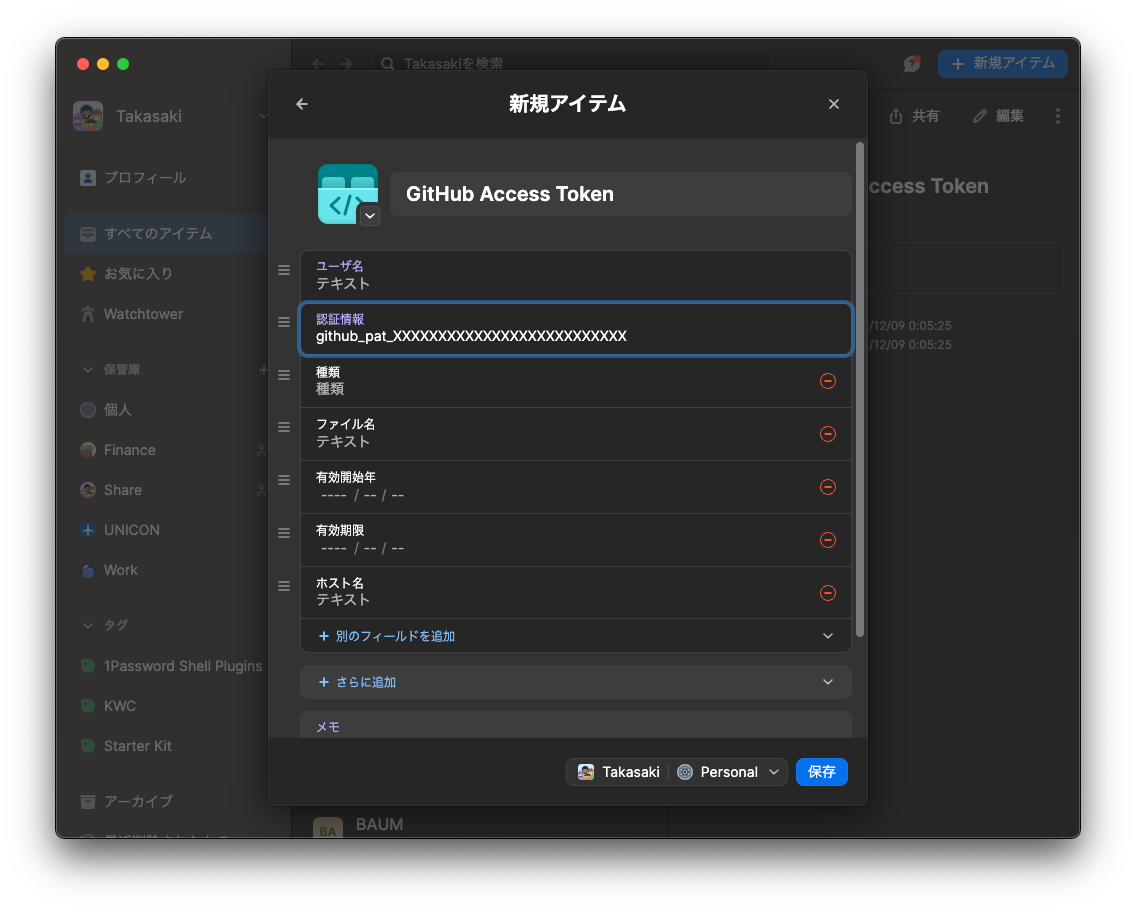The height and width of the screenshot is (912, 1136).
Task: Click the Takasaki account avatar
Action: (x=88, y=117)
